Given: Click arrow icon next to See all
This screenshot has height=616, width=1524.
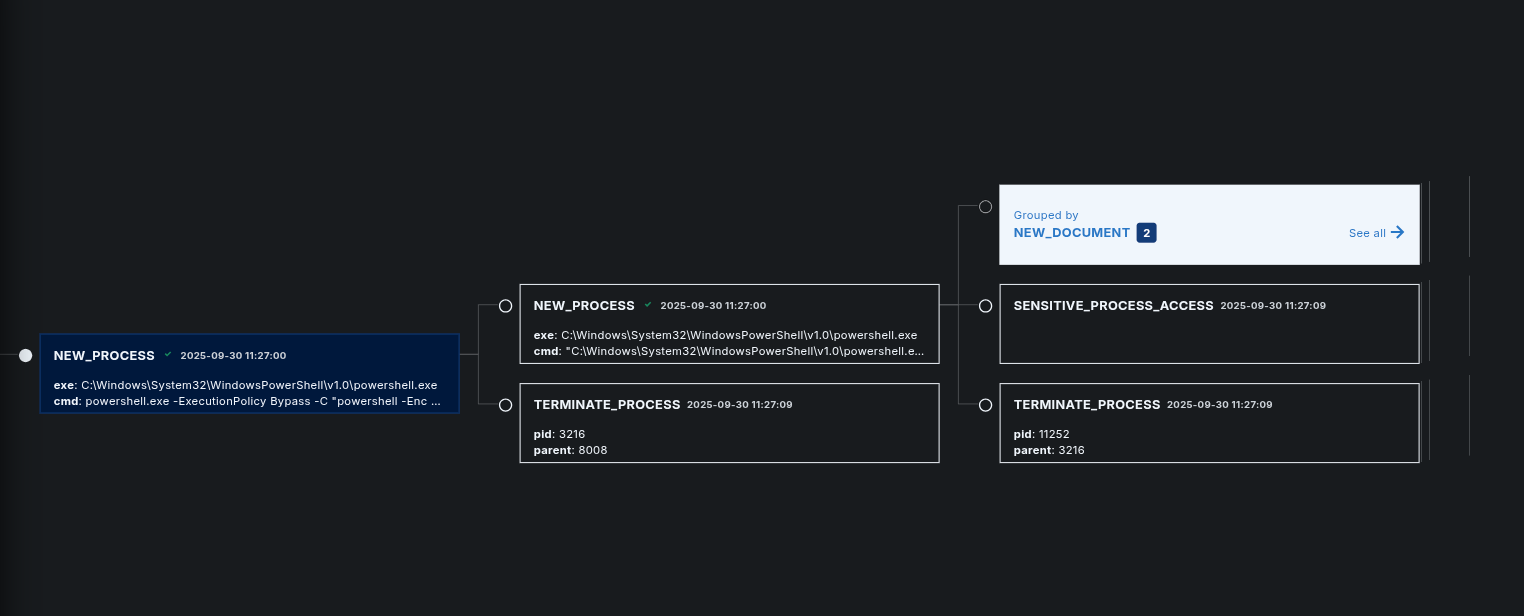Looking at the screenshot, I should (1397, 232).
